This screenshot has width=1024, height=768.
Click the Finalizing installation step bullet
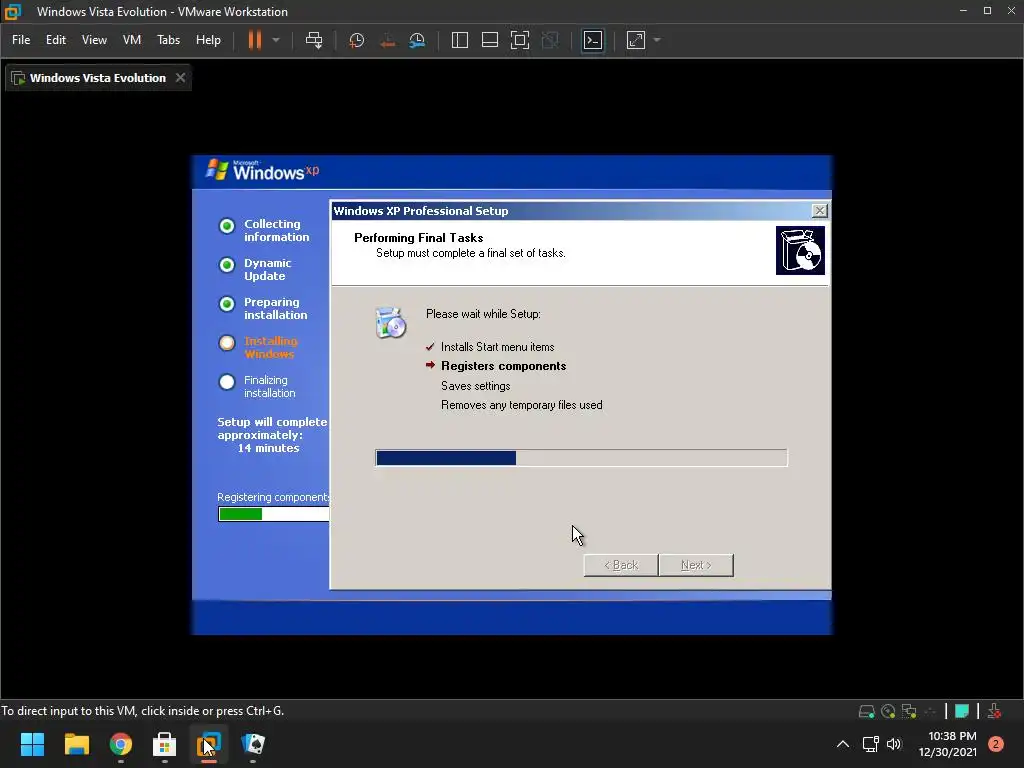[x=227, y=382]
